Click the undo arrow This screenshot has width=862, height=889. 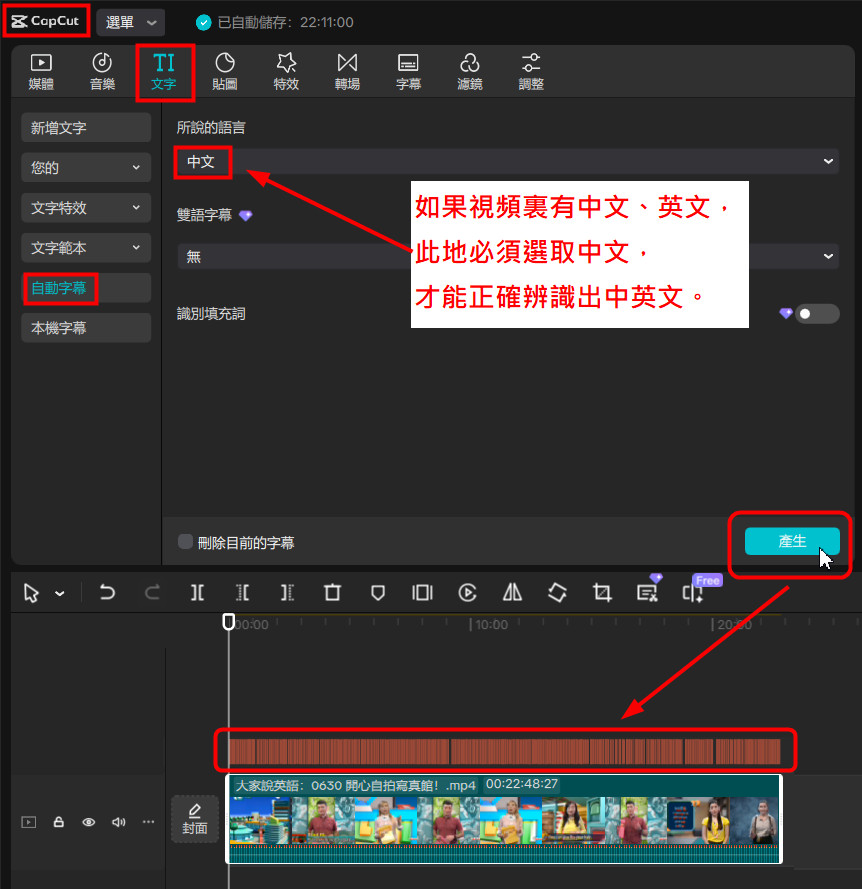click(x=107, y=593)
